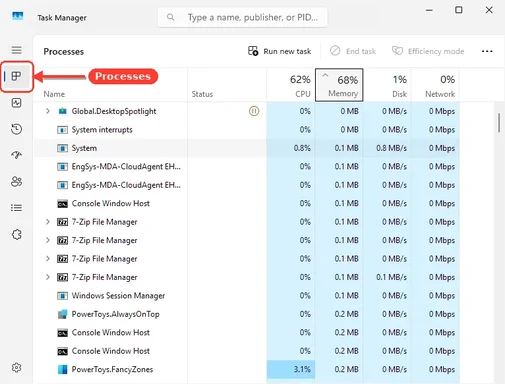The height and width of the screenshot is (384, 505).
Task: Click the End task circle icon
Action: click(335, 51)
